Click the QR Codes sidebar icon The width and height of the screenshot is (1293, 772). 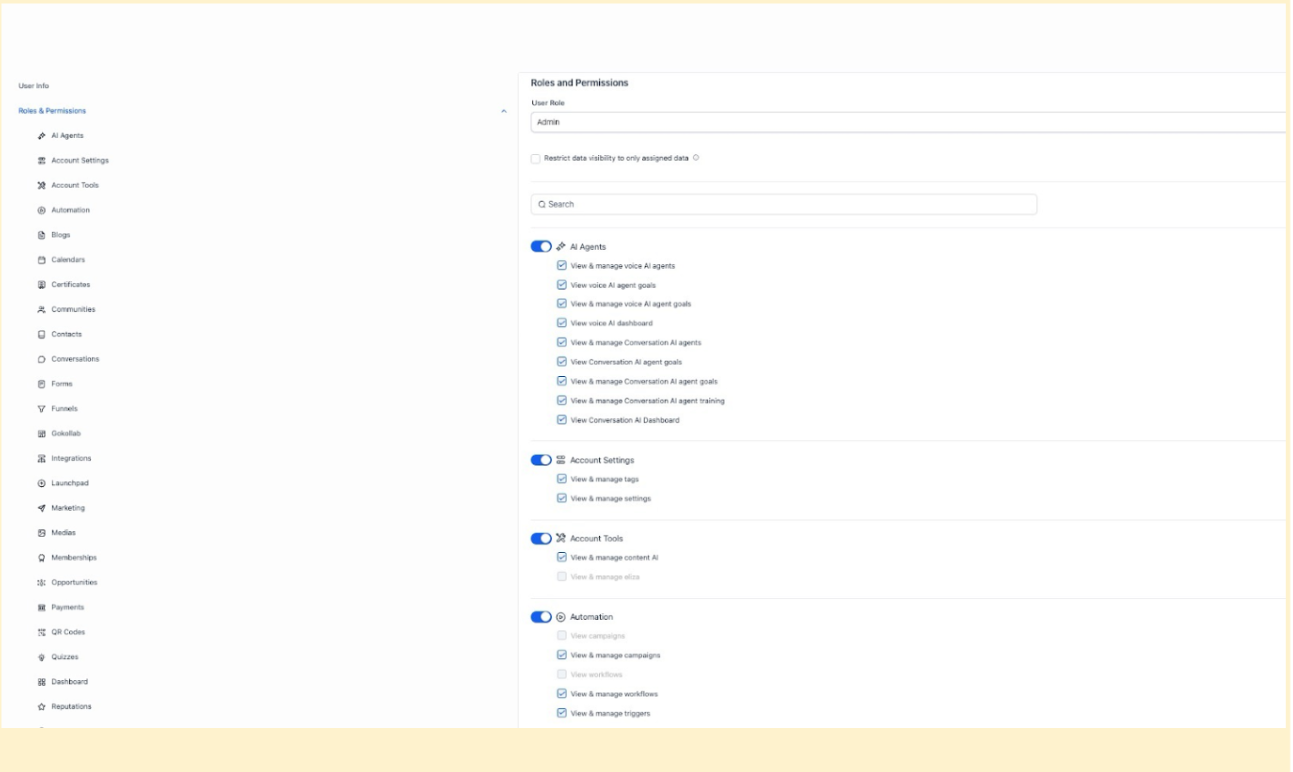click(x=42, y=632)
